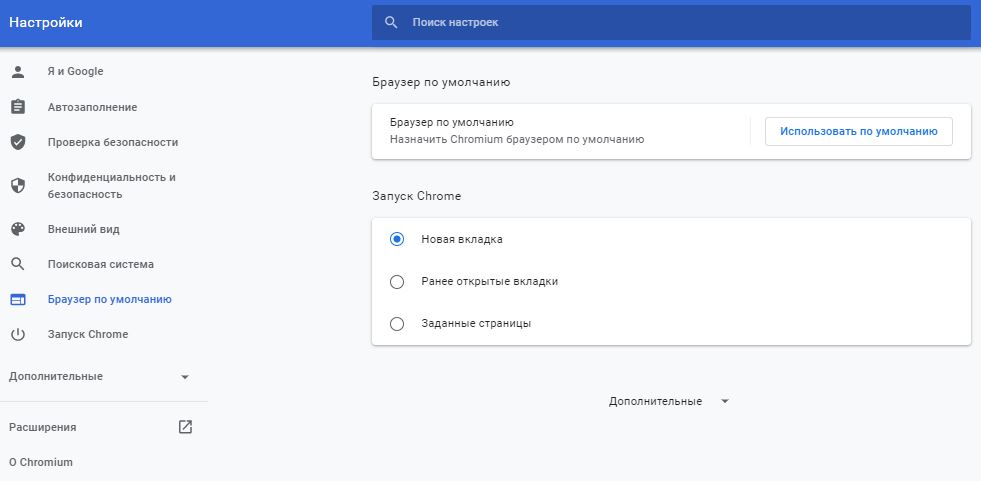The height and width of the screenshot is (481, 981).
Task: Expand Дополнительные arrow in the left sidebar
Action: [185, 377]
